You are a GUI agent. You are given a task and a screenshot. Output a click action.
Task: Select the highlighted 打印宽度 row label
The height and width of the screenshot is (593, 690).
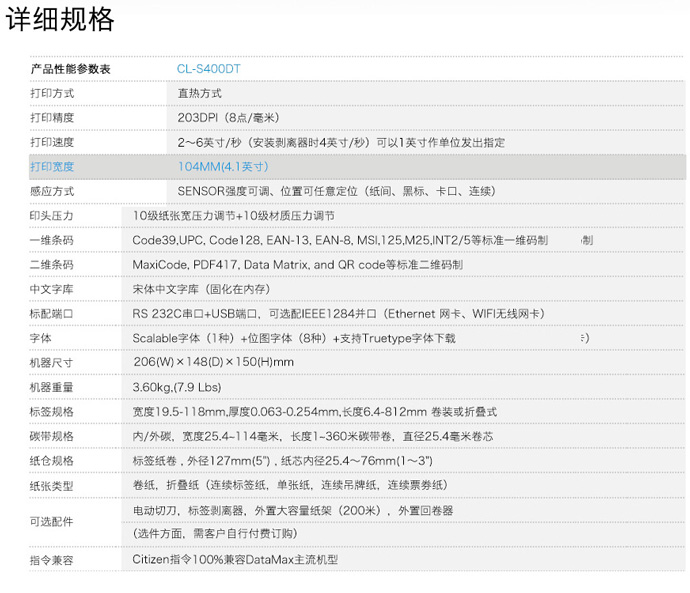point(52,167)
